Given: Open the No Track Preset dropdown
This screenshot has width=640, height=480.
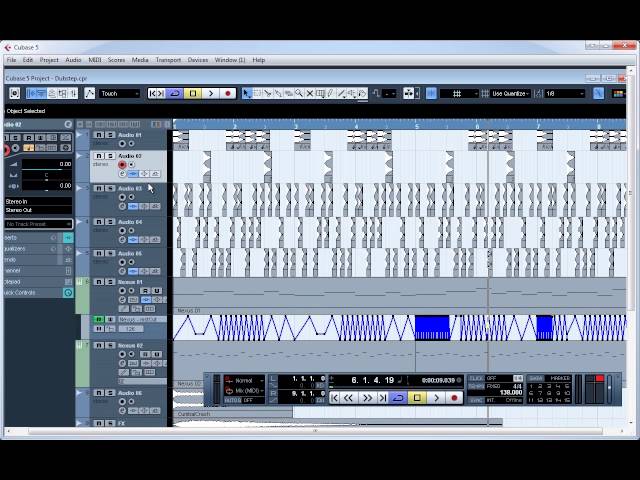Looking at the screenshot, I should (38, 224).
